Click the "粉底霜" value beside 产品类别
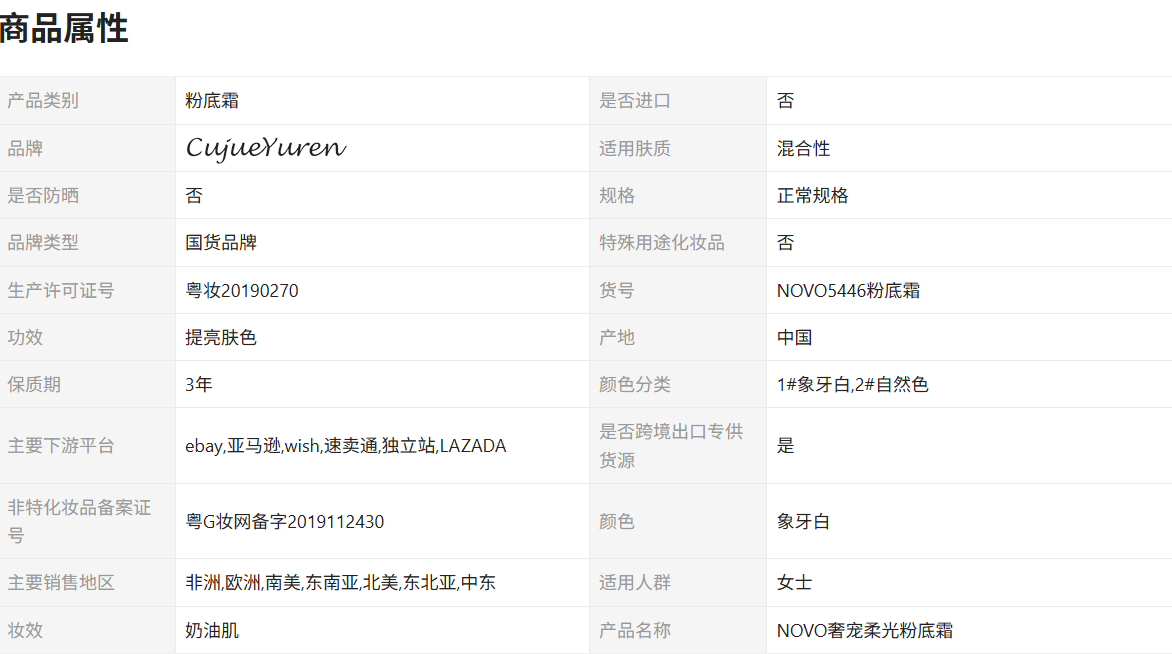Screen dimensions: 1172x654 212,101
